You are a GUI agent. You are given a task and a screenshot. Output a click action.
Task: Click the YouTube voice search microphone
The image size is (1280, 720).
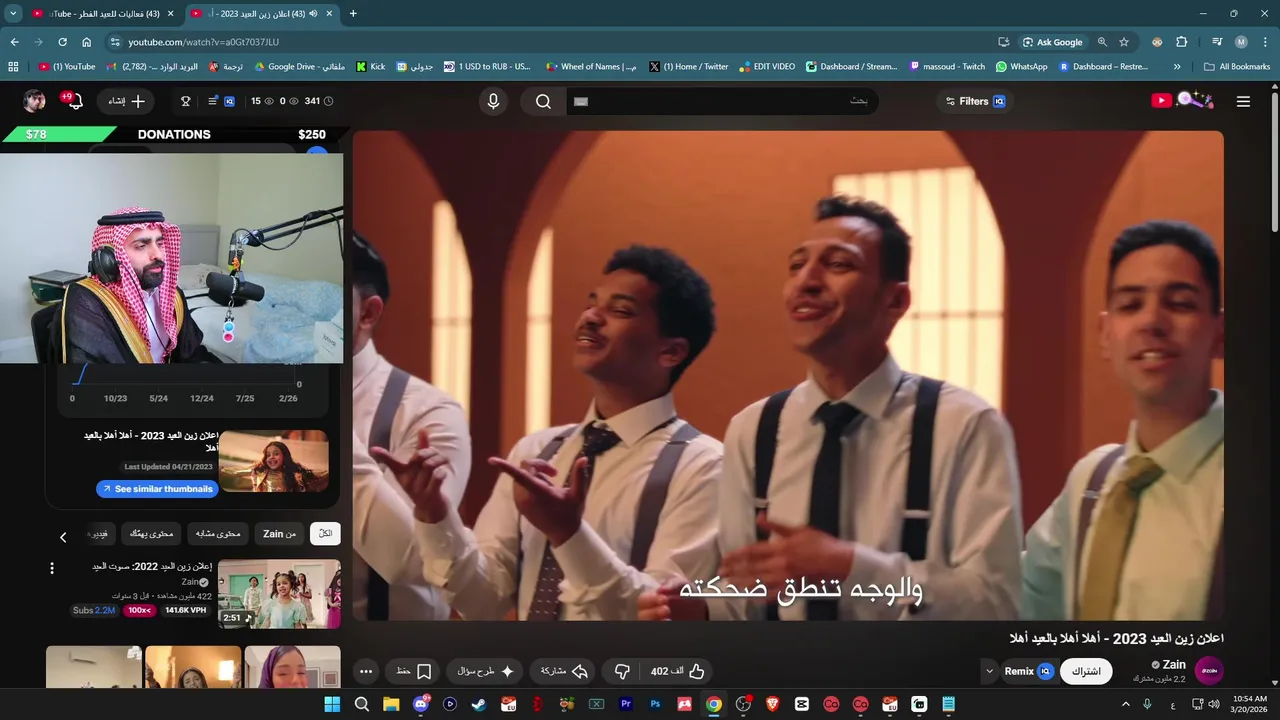pyautogui.click(x=493, y=101)
